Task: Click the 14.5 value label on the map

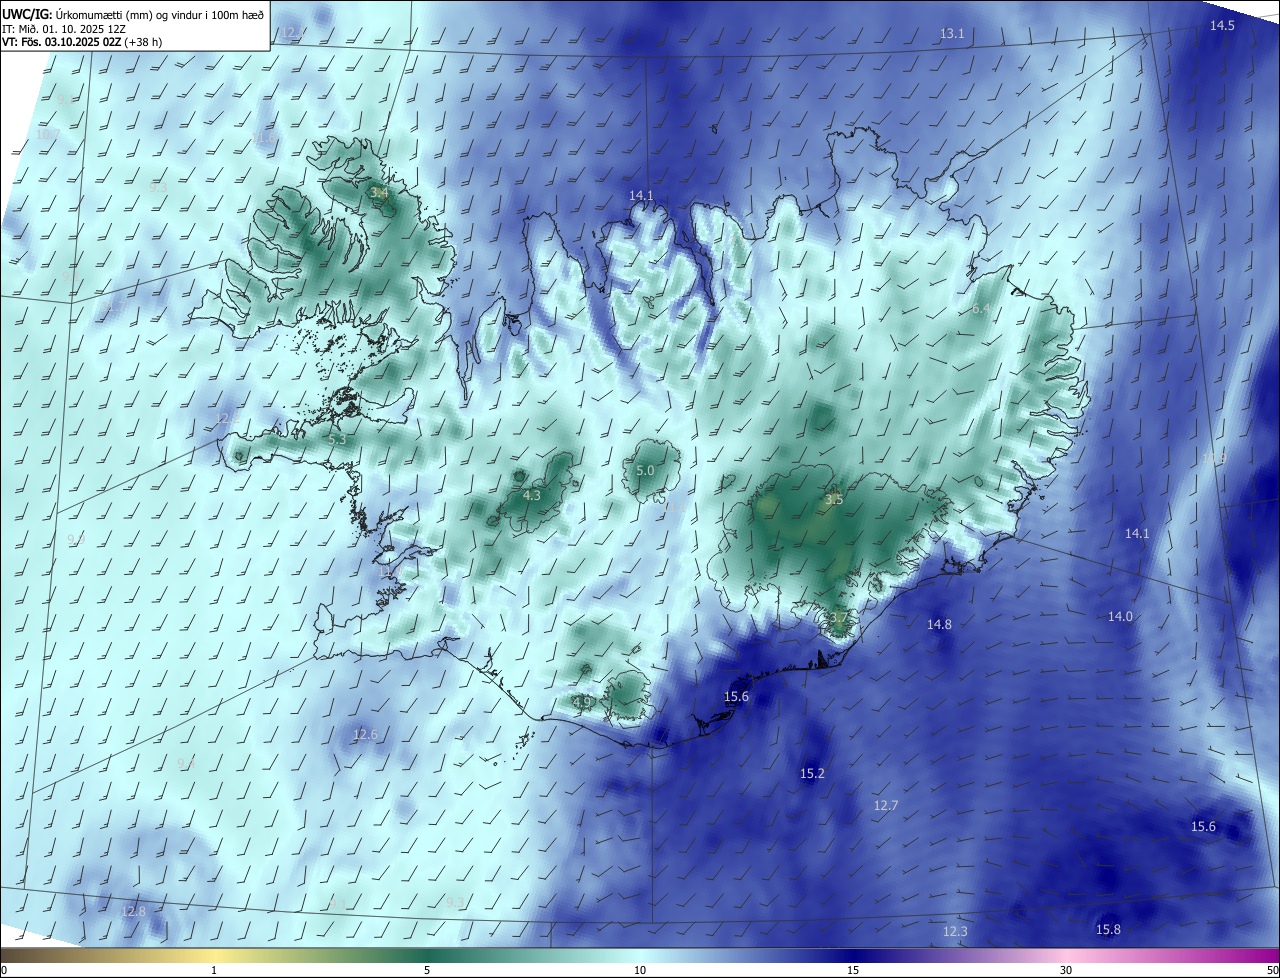Action: [x=1222, y=26]
